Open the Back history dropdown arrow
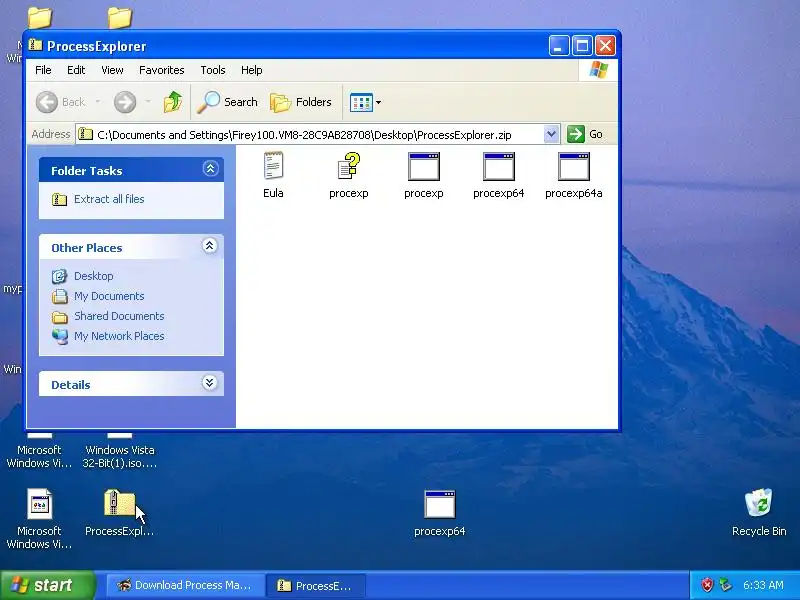 coord(97,102)
